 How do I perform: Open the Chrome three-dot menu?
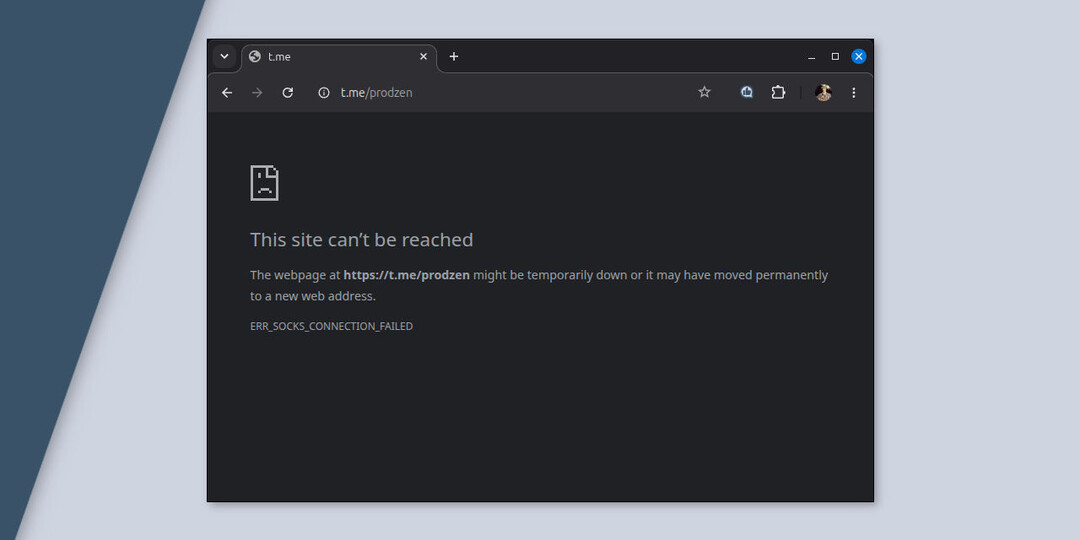tap(854, 92)
